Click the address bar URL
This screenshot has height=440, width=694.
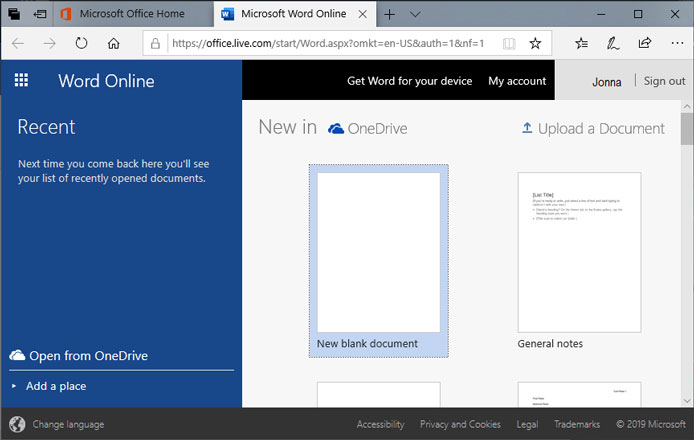(328, 43)
